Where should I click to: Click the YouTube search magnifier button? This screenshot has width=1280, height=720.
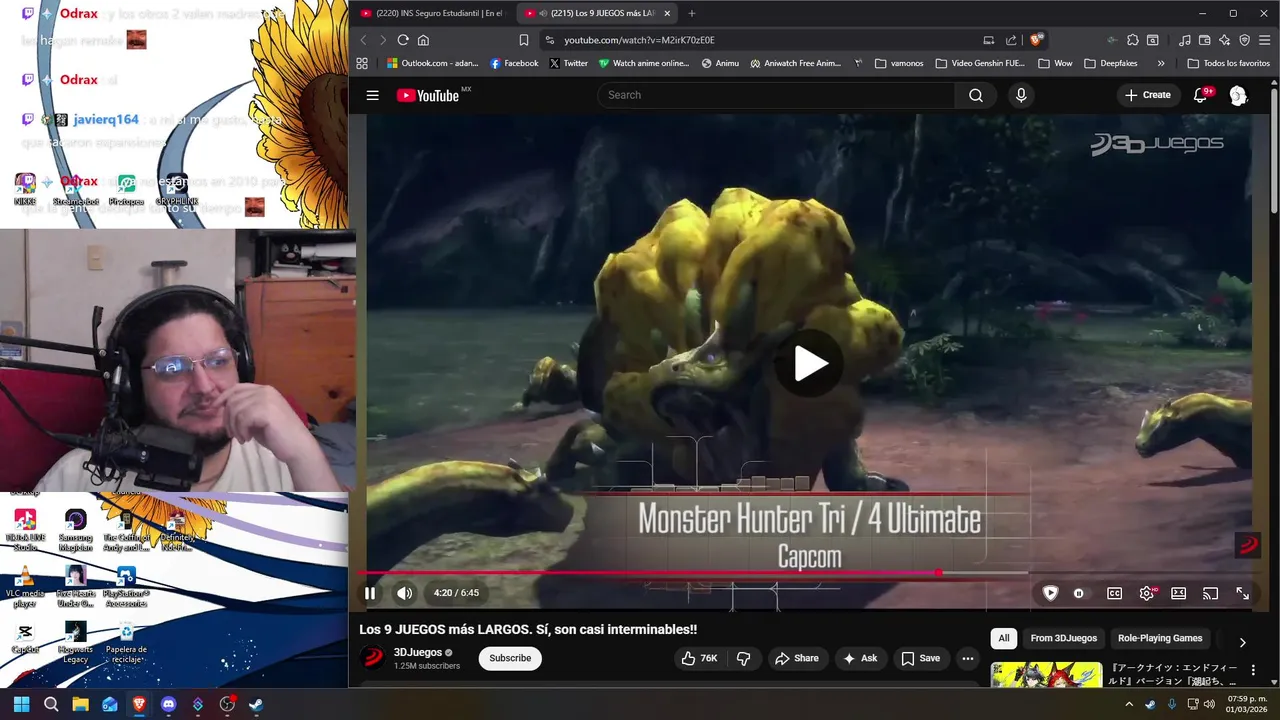click(975, 95)
